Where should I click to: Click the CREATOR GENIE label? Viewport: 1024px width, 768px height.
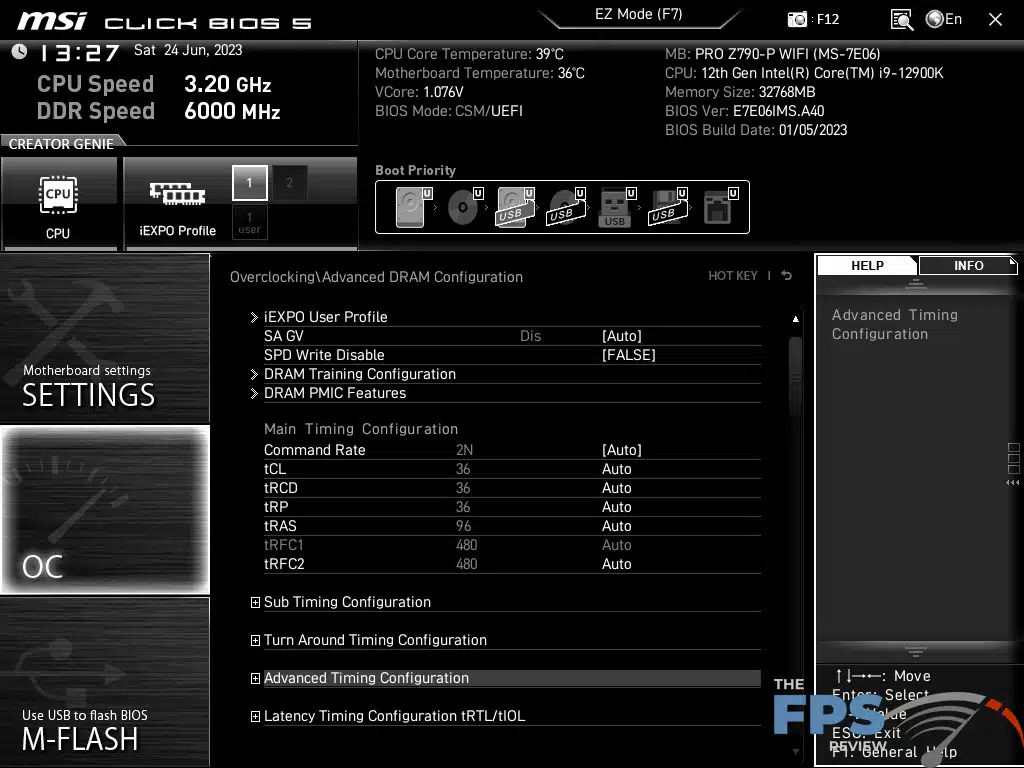coord(61,144)
